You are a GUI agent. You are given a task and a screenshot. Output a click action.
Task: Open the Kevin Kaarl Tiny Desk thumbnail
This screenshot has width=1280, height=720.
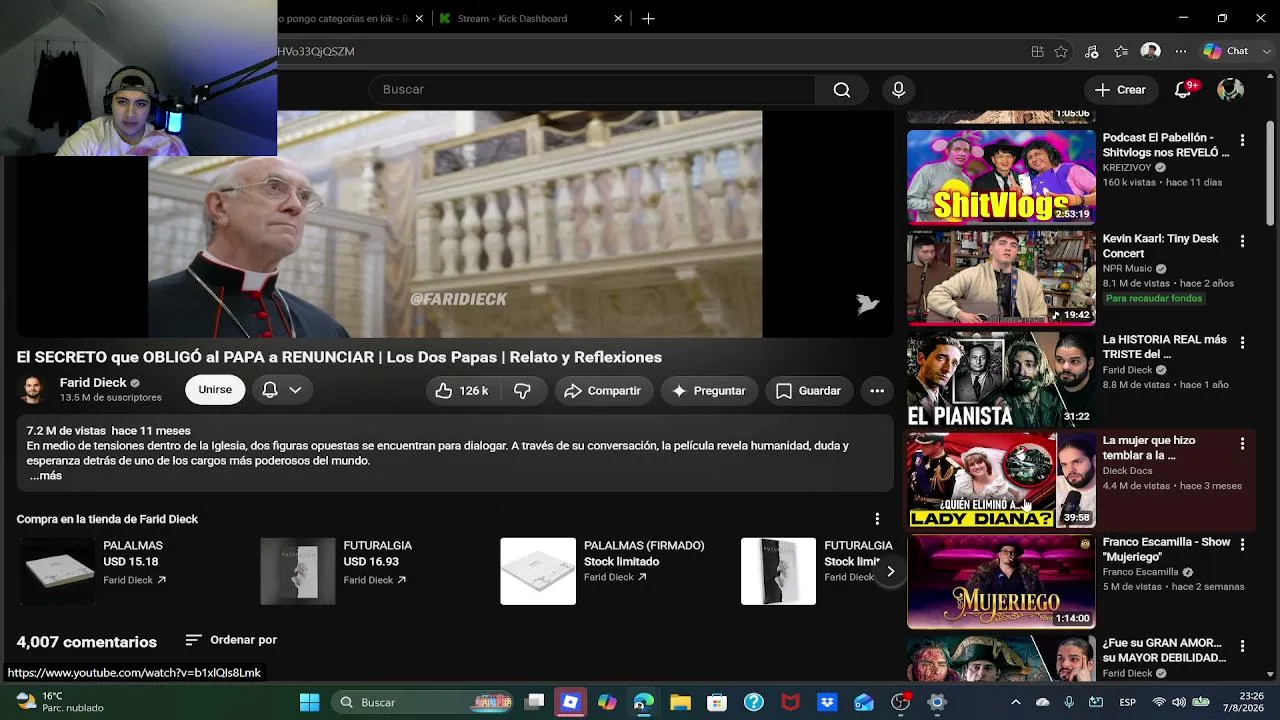pos(1001,278)
